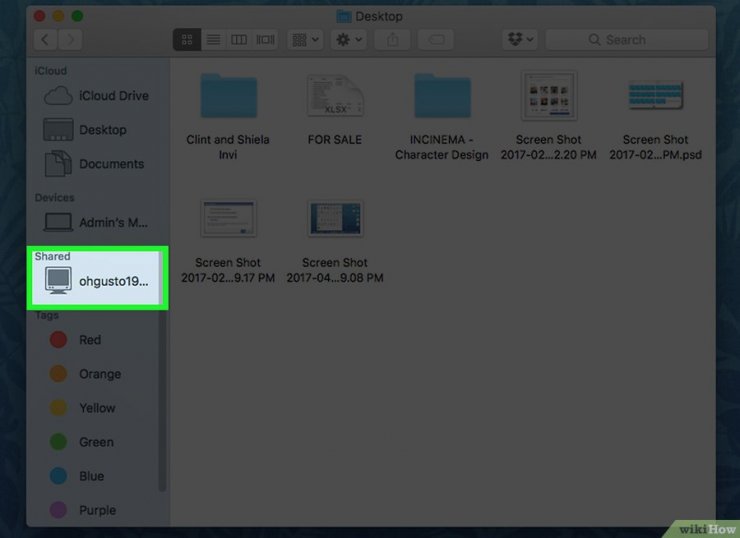
Task: Select Screen Shot 2017-02 psd thumbnail
Action: click(x=655, y=97)
